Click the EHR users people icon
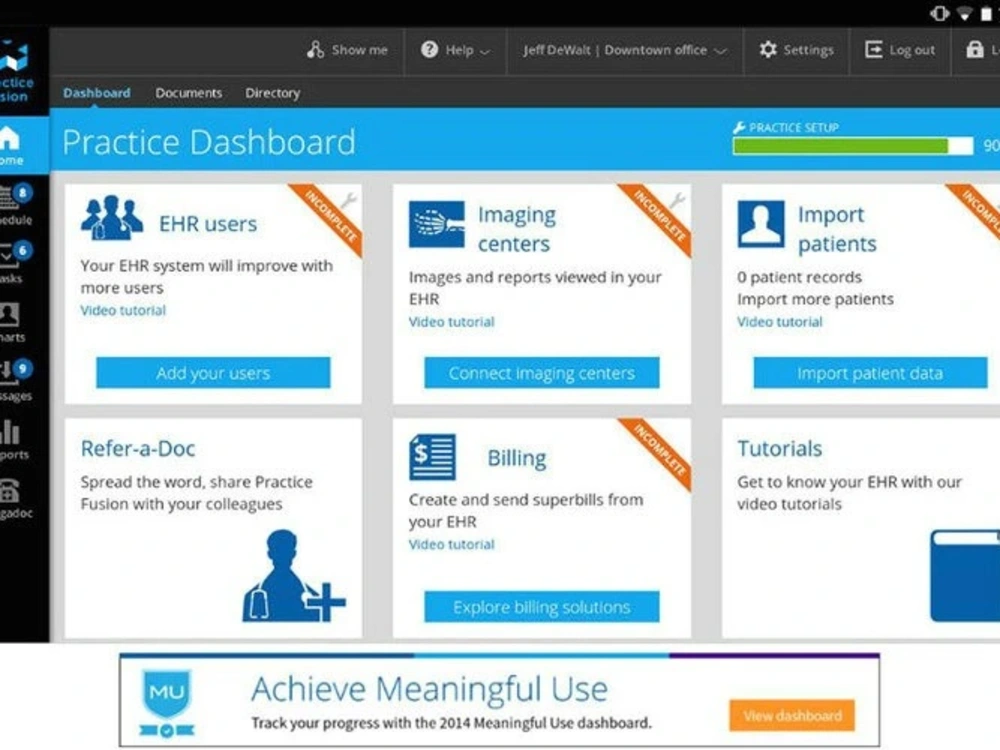Viewport: 1000px width, 750px height. click(112, 217)
